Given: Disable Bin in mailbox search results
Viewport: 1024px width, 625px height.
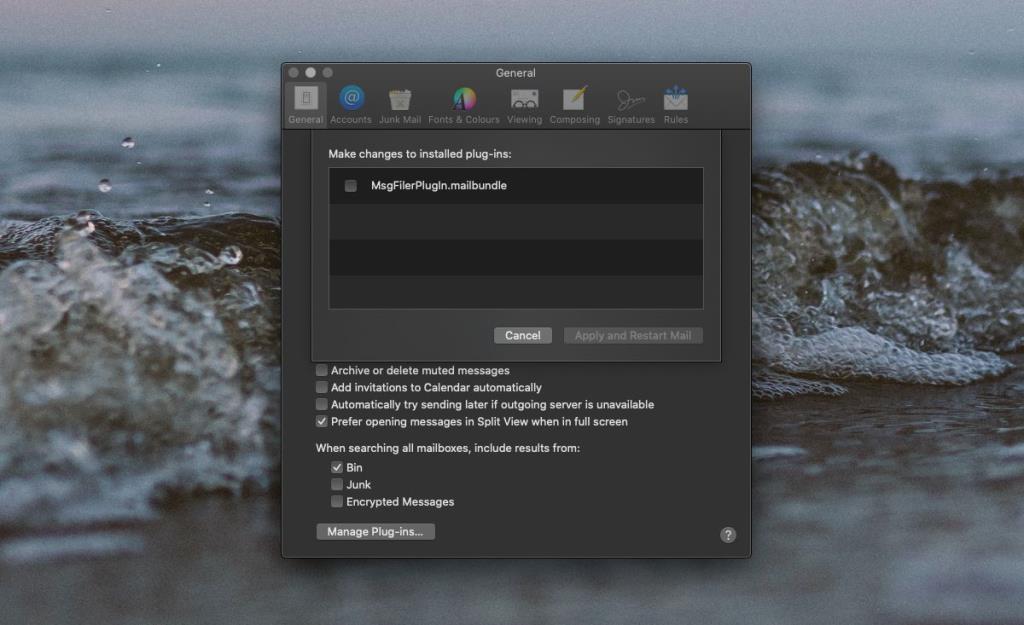Looking at the screenshot, I should tap(337, 466).
